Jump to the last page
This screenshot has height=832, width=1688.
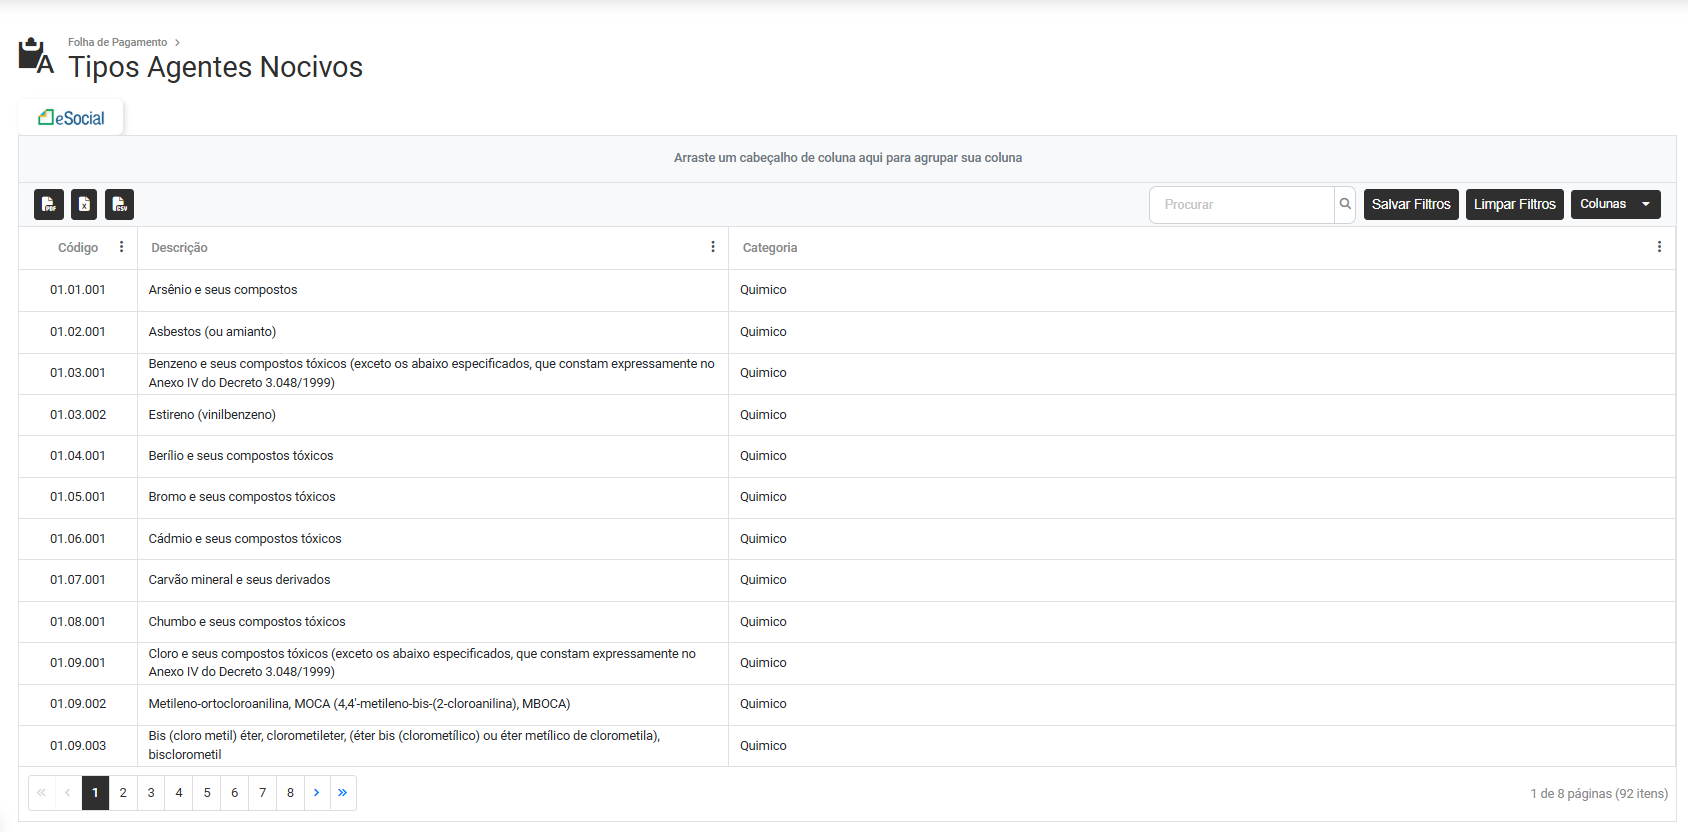(x=343, y=793)
